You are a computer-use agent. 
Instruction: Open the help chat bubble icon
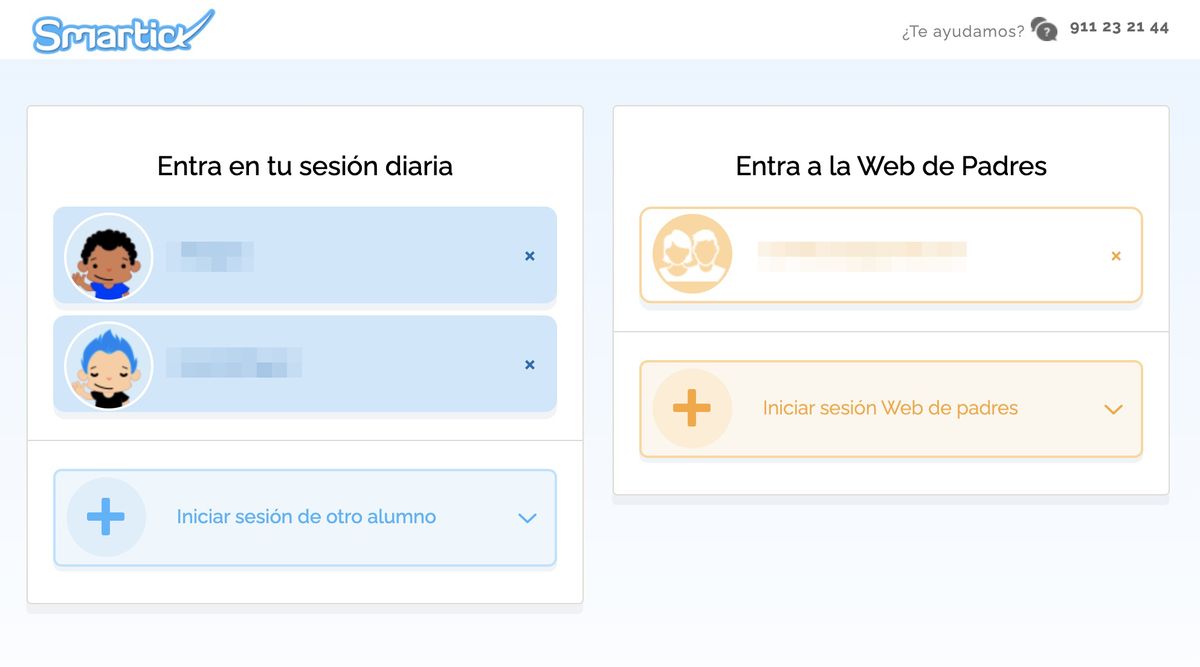pyautogui.click(x=1044, y=30)
